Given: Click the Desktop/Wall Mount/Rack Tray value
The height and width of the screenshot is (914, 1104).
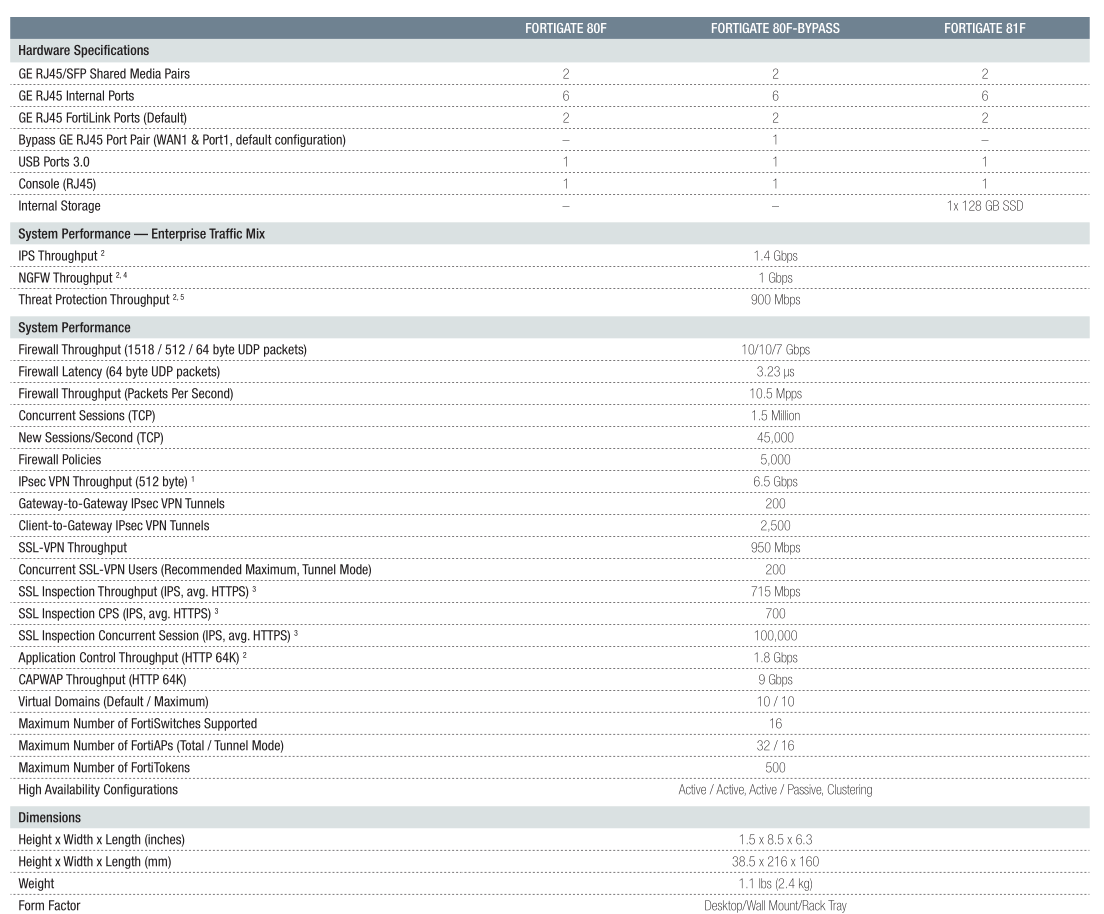Looking at the screenshot, I should pos(775,906).
